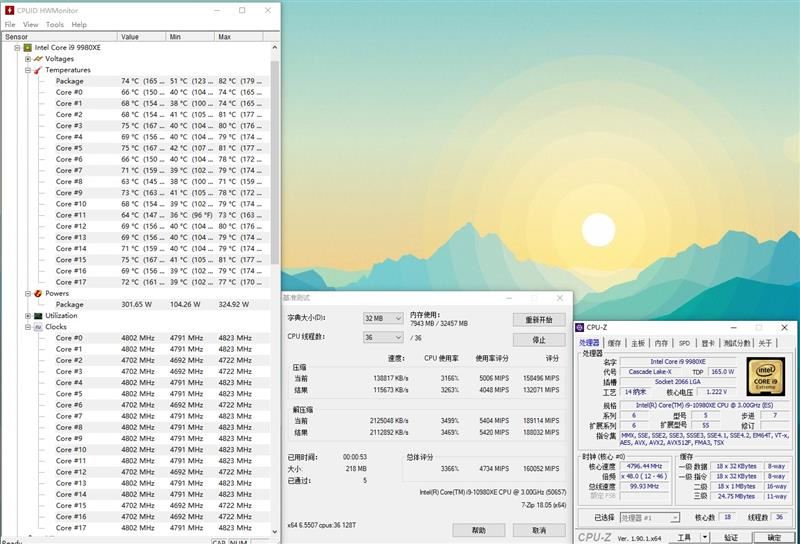Select the temperature Package row showing 74 °C
Image resolution: width=800 pixels, height=544 pixels.
point(162,81)
